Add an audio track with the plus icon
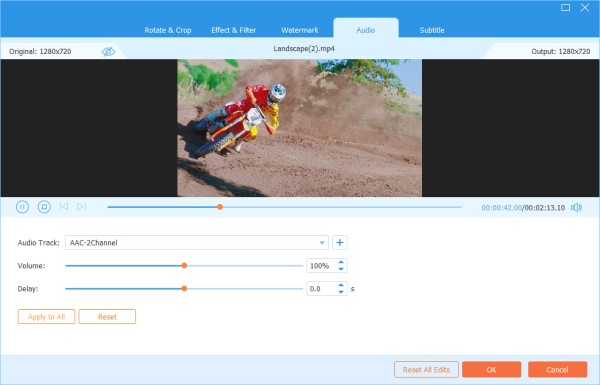Image resolution: width=600 pixels, height=385 pixels. click(339, 243)
